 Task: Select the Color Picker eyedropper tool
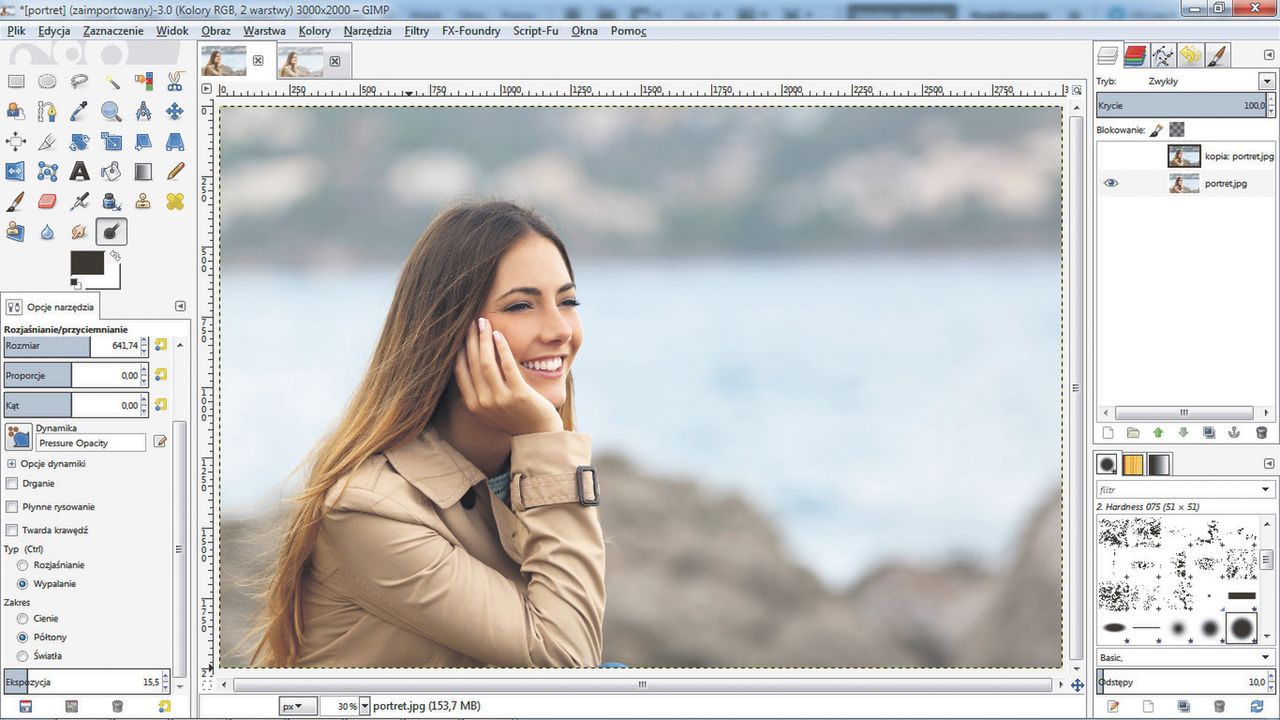click(x=79, y=111)
